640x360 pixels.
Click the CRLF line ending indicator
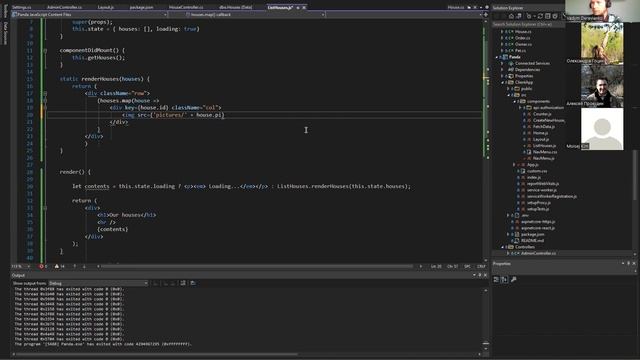[x=481, y=267]
